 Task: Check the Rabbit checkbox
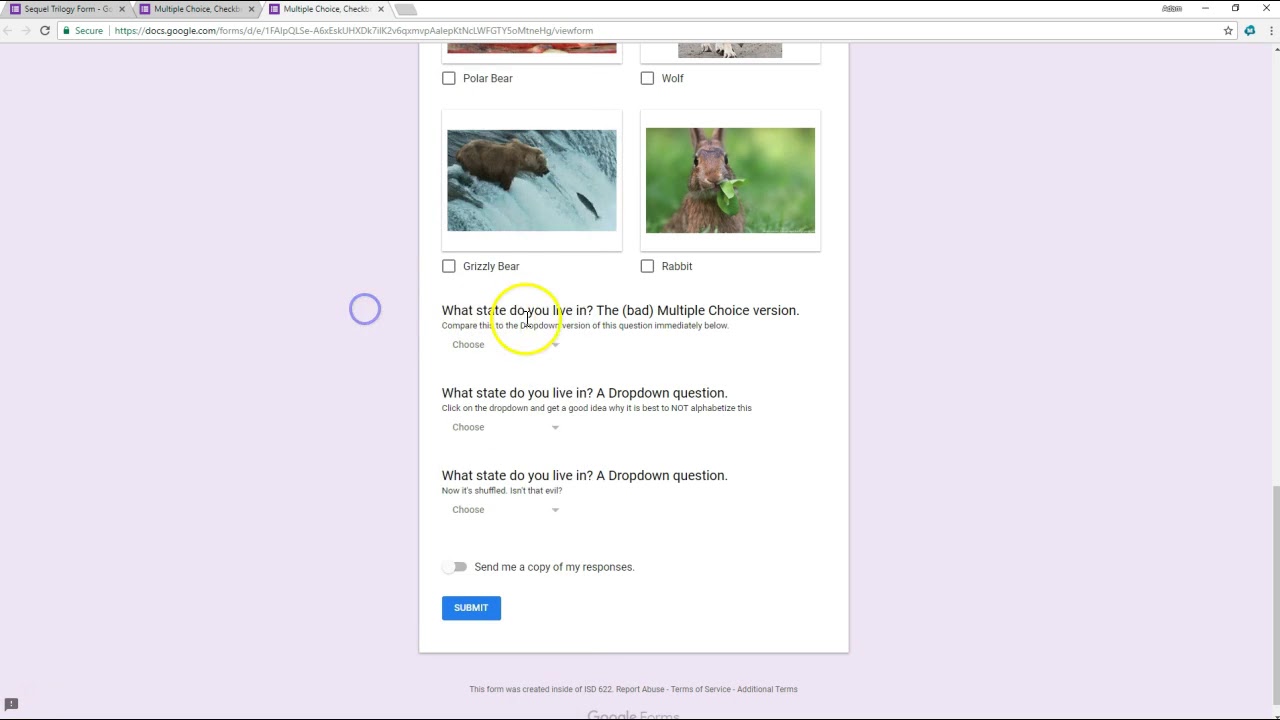tap(647, 266)
